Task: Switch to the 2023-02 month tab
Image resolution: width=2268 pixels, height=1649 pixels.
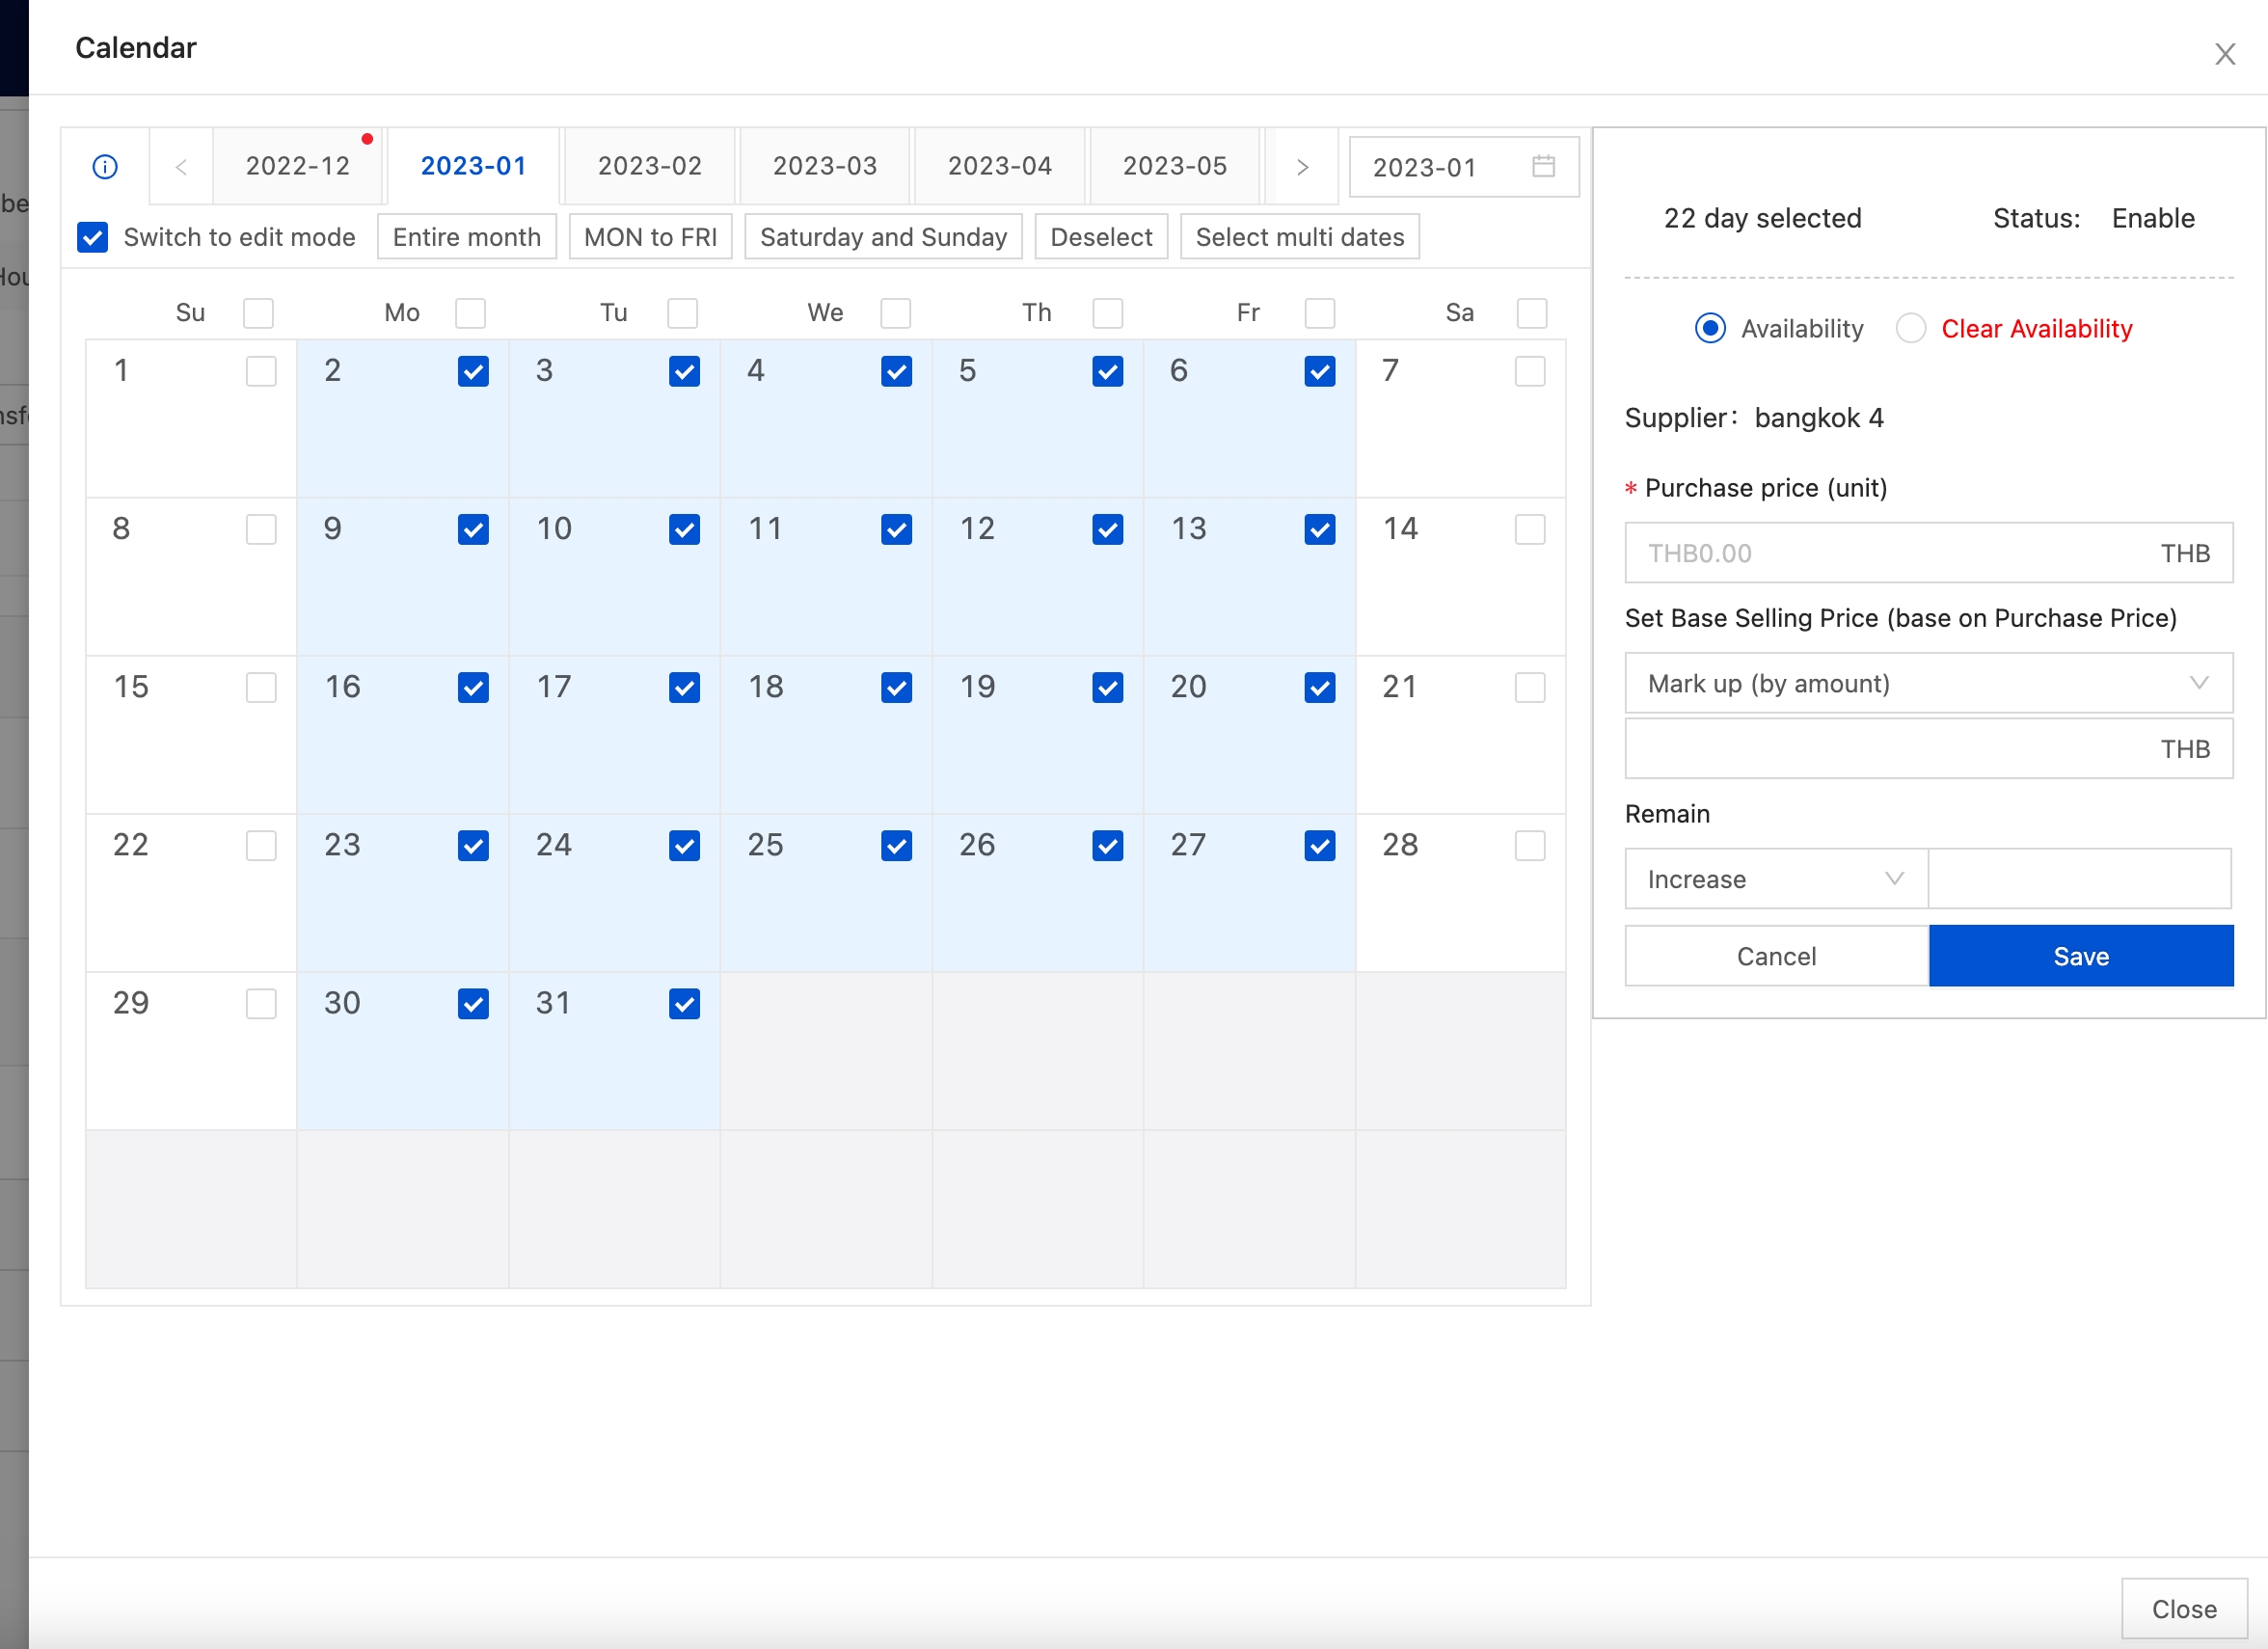Action: coord(650,166)
